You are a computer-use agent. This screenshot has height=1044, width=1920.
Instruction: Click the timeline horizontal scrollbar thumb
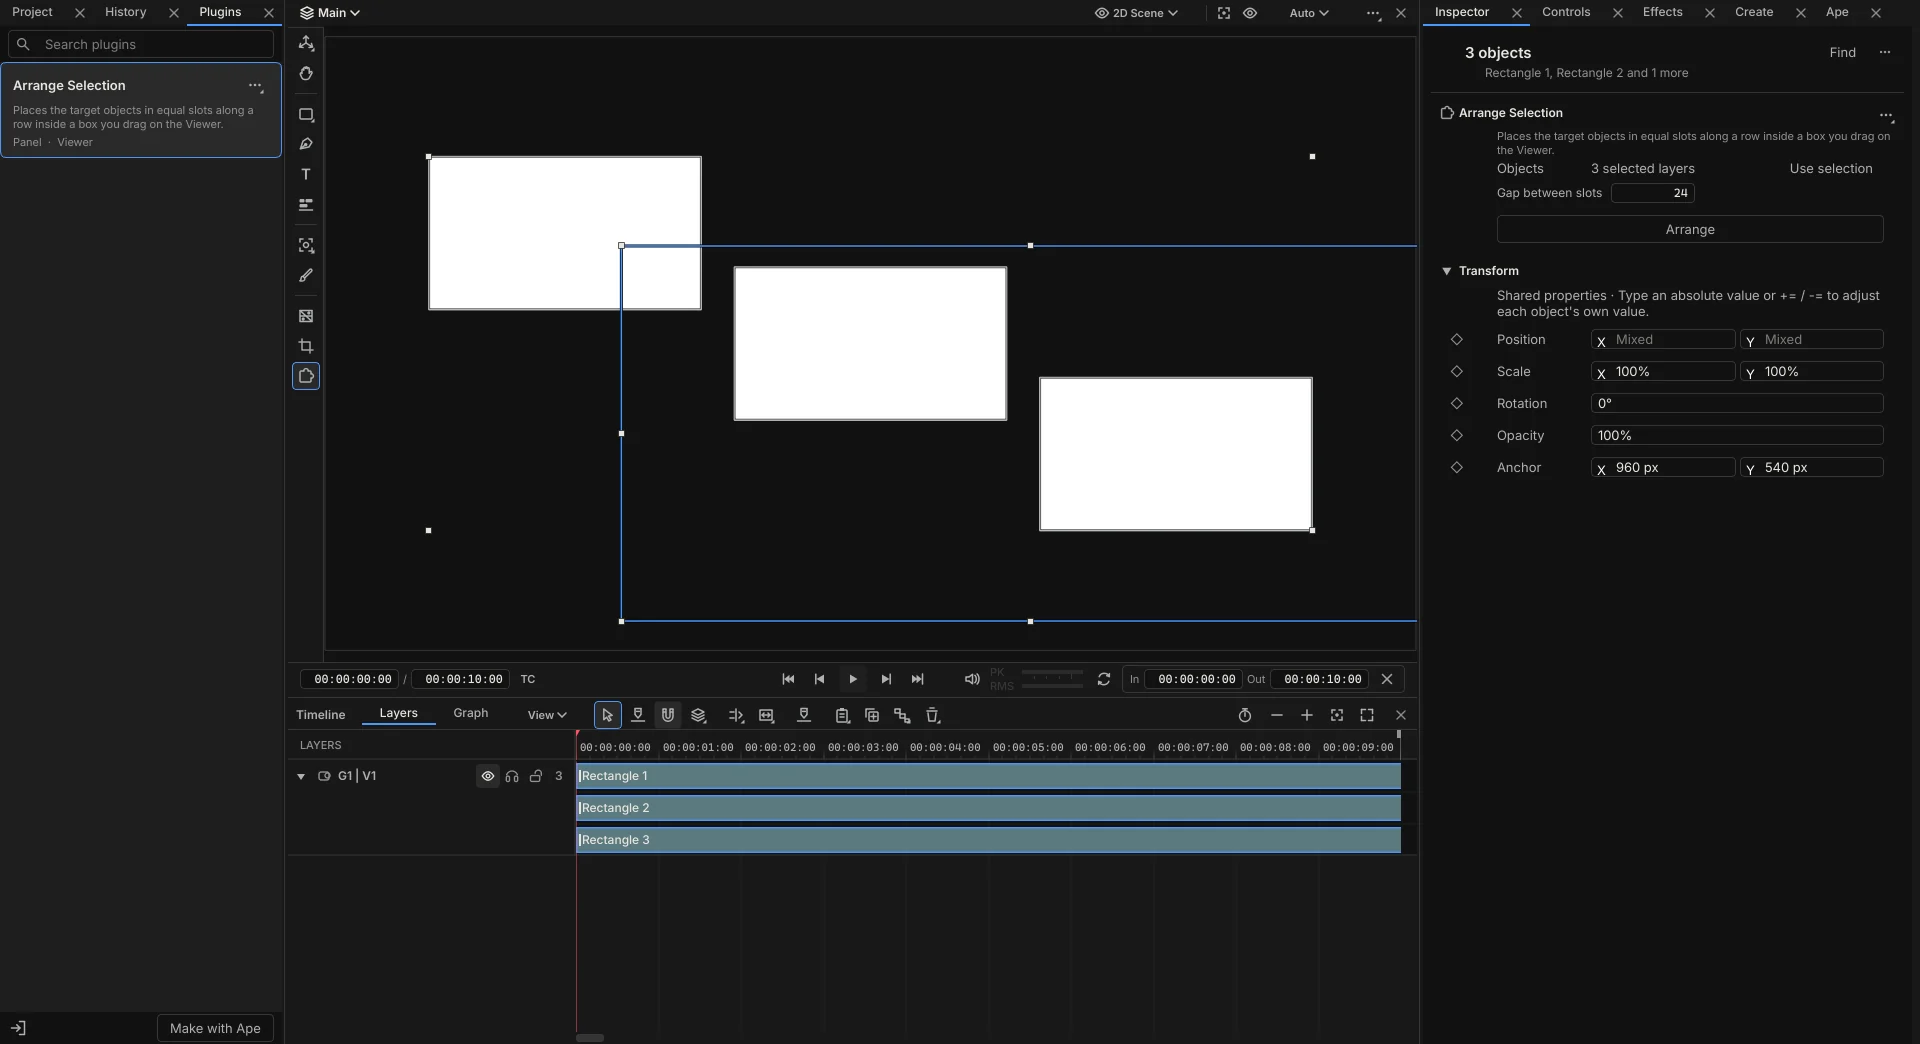pyautogui.click(x=590, y=1038)
